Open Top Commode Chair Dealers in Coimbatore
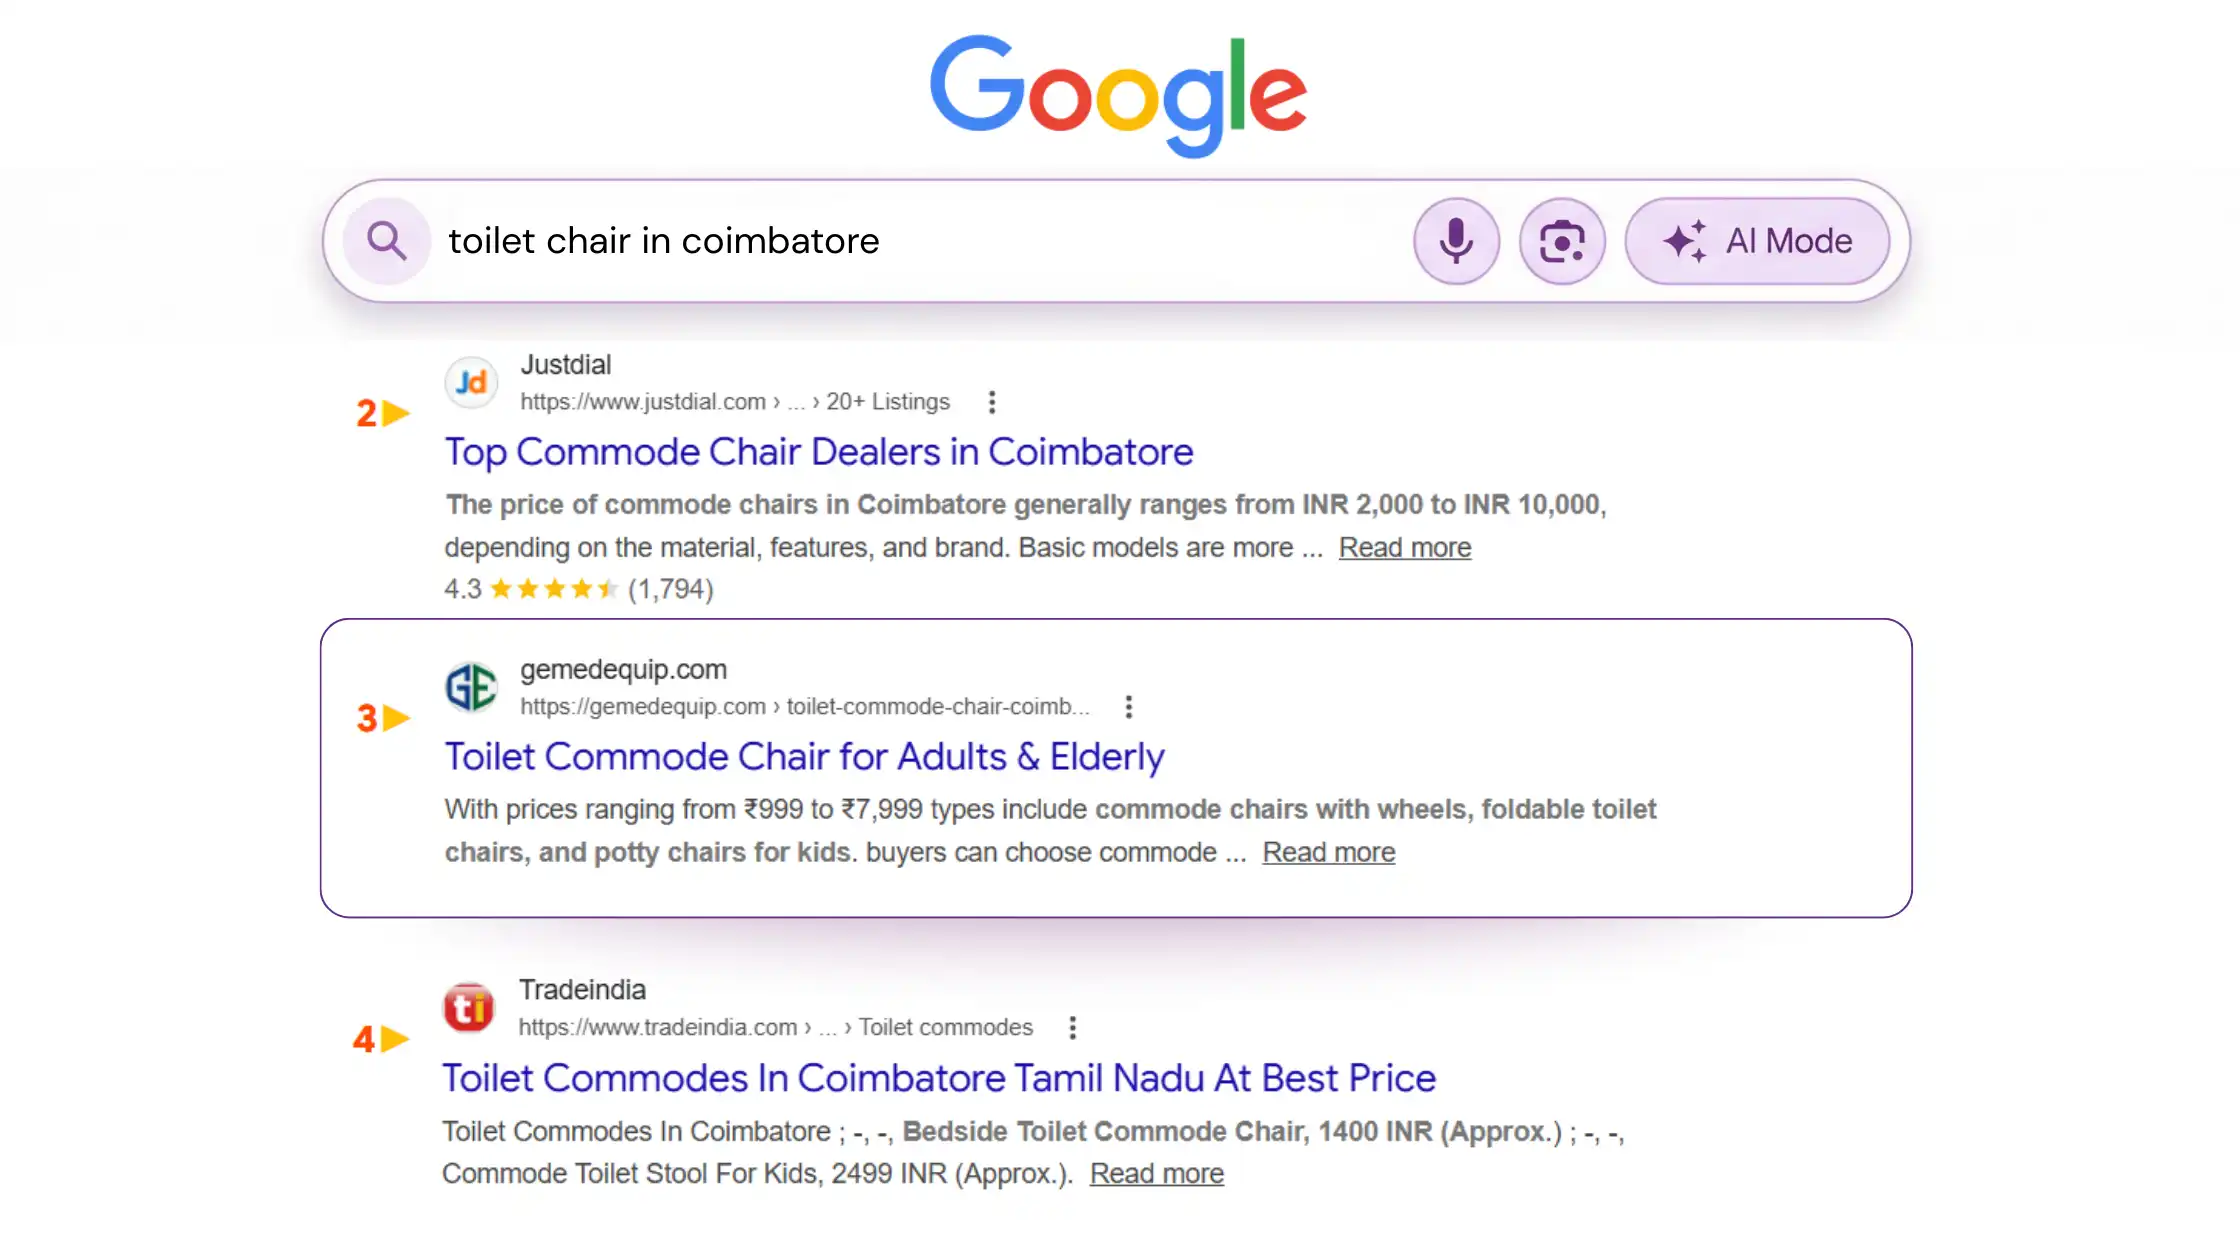Image resolution: width=2240 pixels, height=1260 pixels. coord(819,452)
